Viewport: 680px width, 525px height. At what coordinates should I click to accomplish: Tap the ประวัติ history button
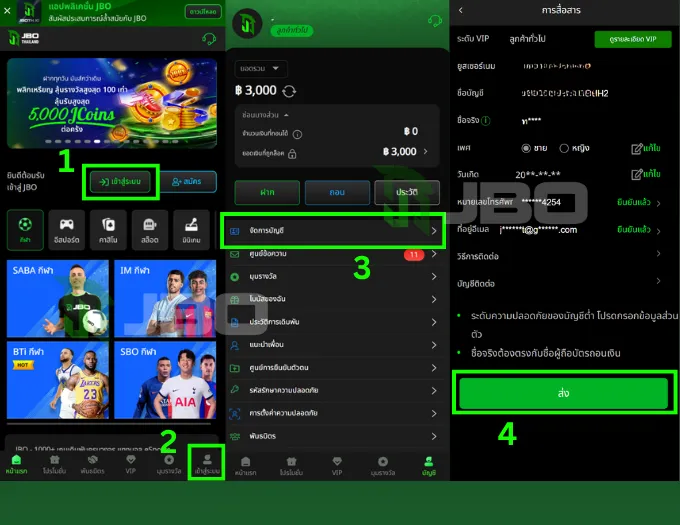tap(407, 192)
